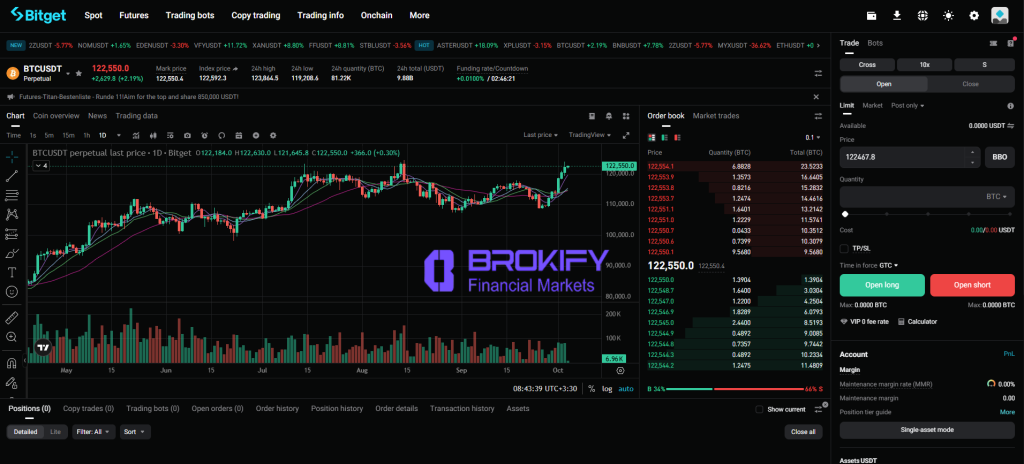Enable the TP/SL checkbox
This screenshot has width=1024, height=464.
pyautogui.click(x=845, y=247)
